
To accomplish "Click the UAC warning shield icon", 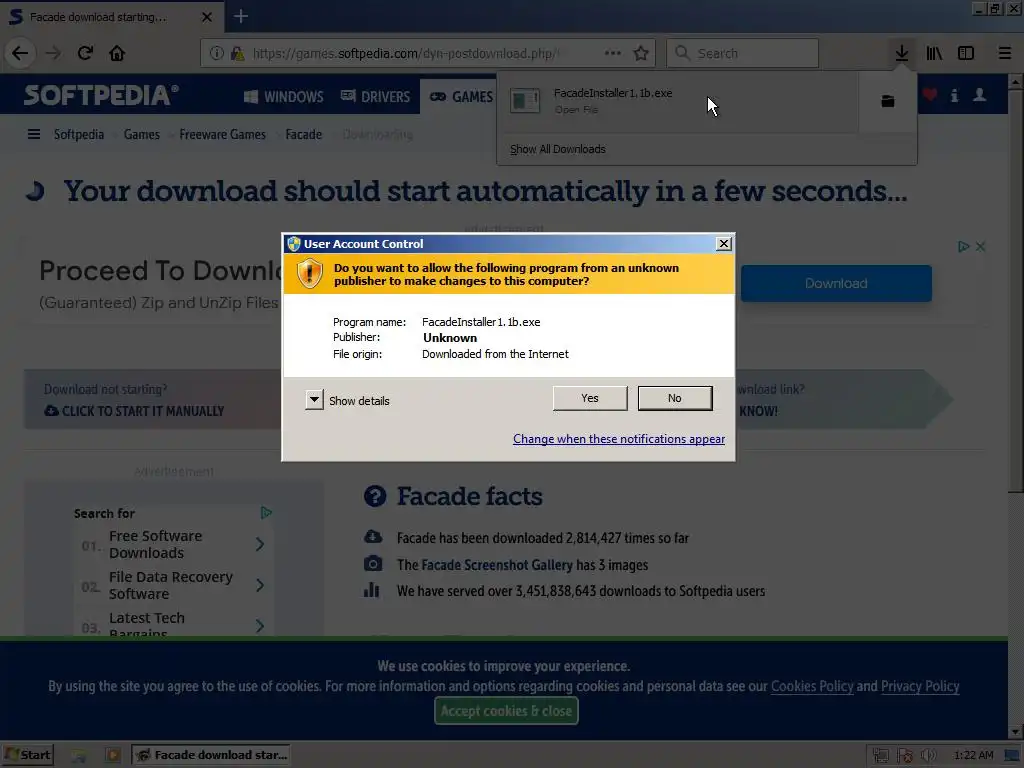I will [x=310, y=273].
